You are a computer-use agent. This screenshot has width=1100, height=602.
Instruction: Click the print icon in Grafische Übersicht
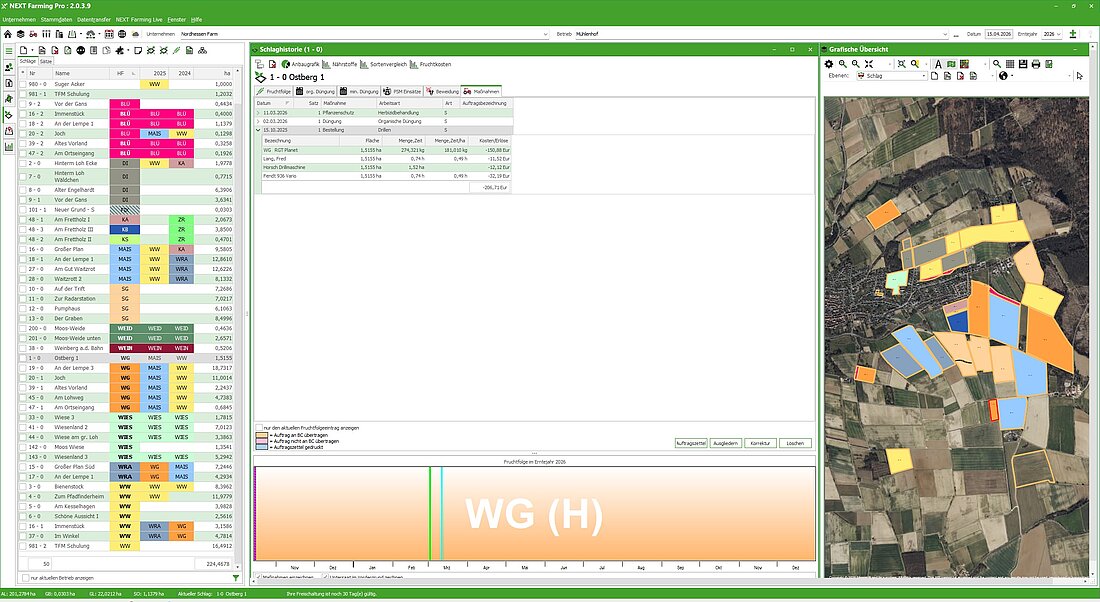pos(1035,63)
